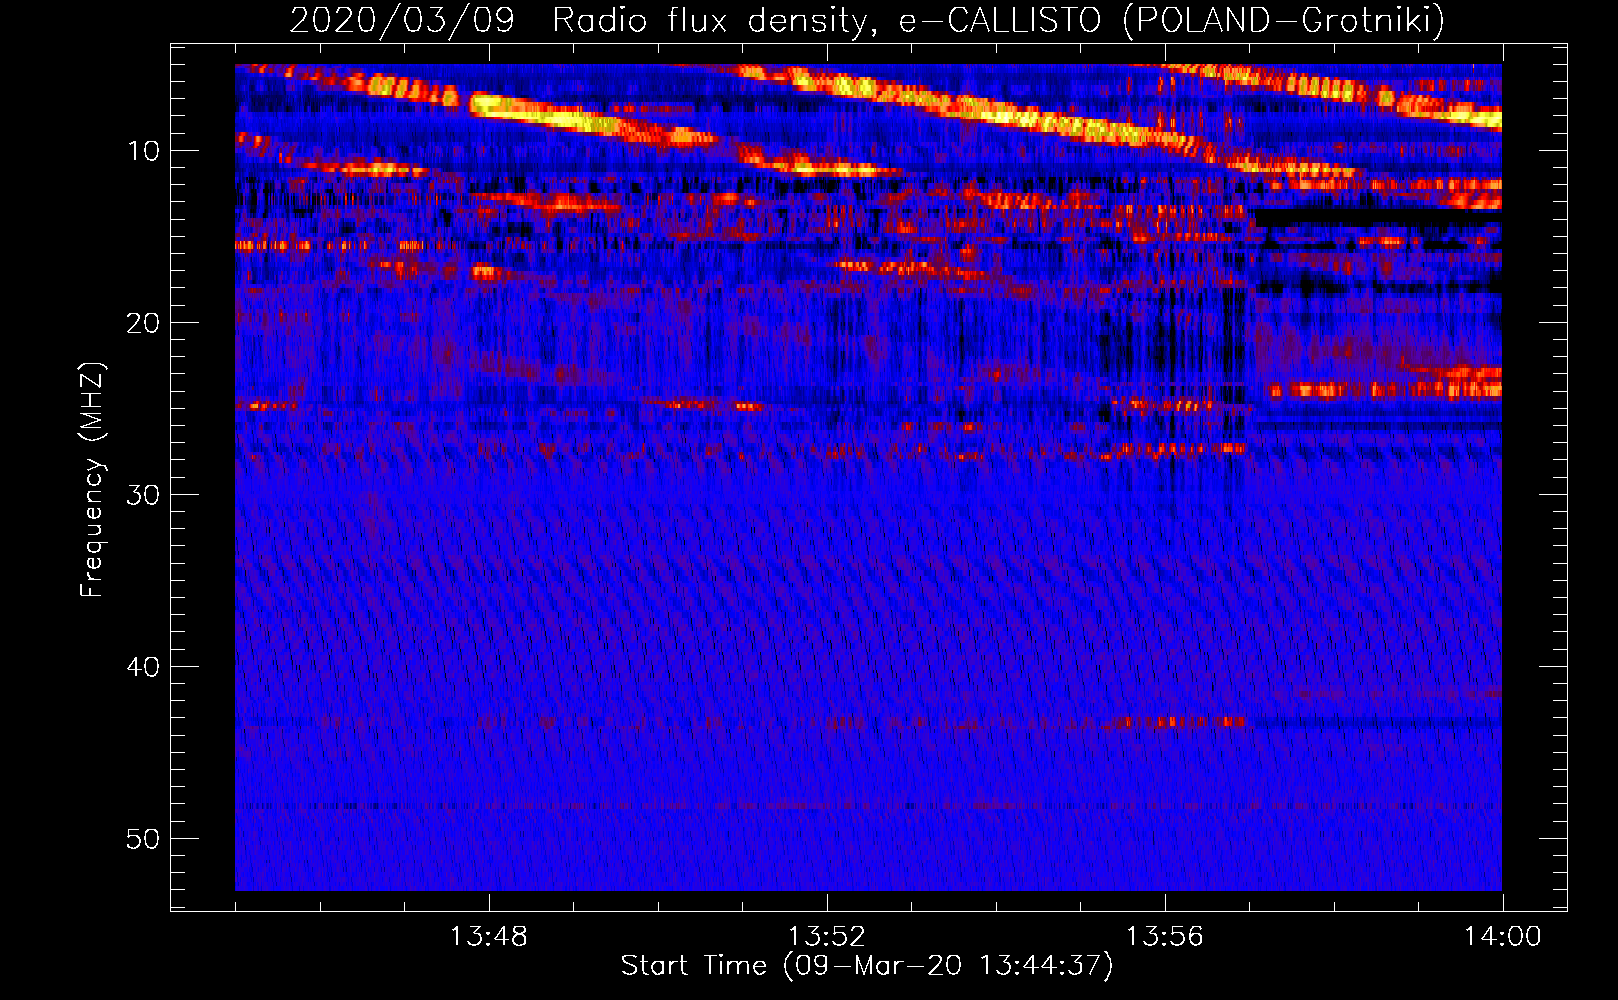Click the 13:48 time tick label
Screen dimensions: 1618x1000
click(488, 937)
